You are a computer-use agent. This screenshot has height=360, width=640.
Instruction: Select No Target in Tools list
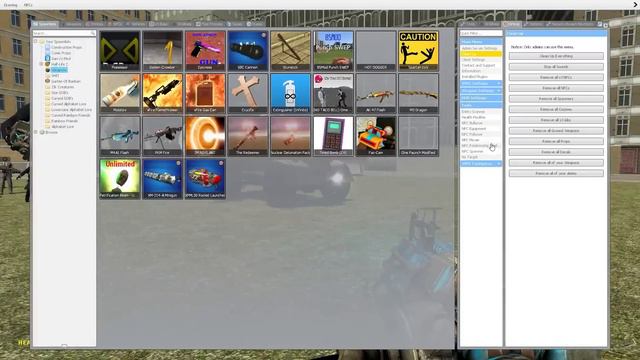coord(481,157)
